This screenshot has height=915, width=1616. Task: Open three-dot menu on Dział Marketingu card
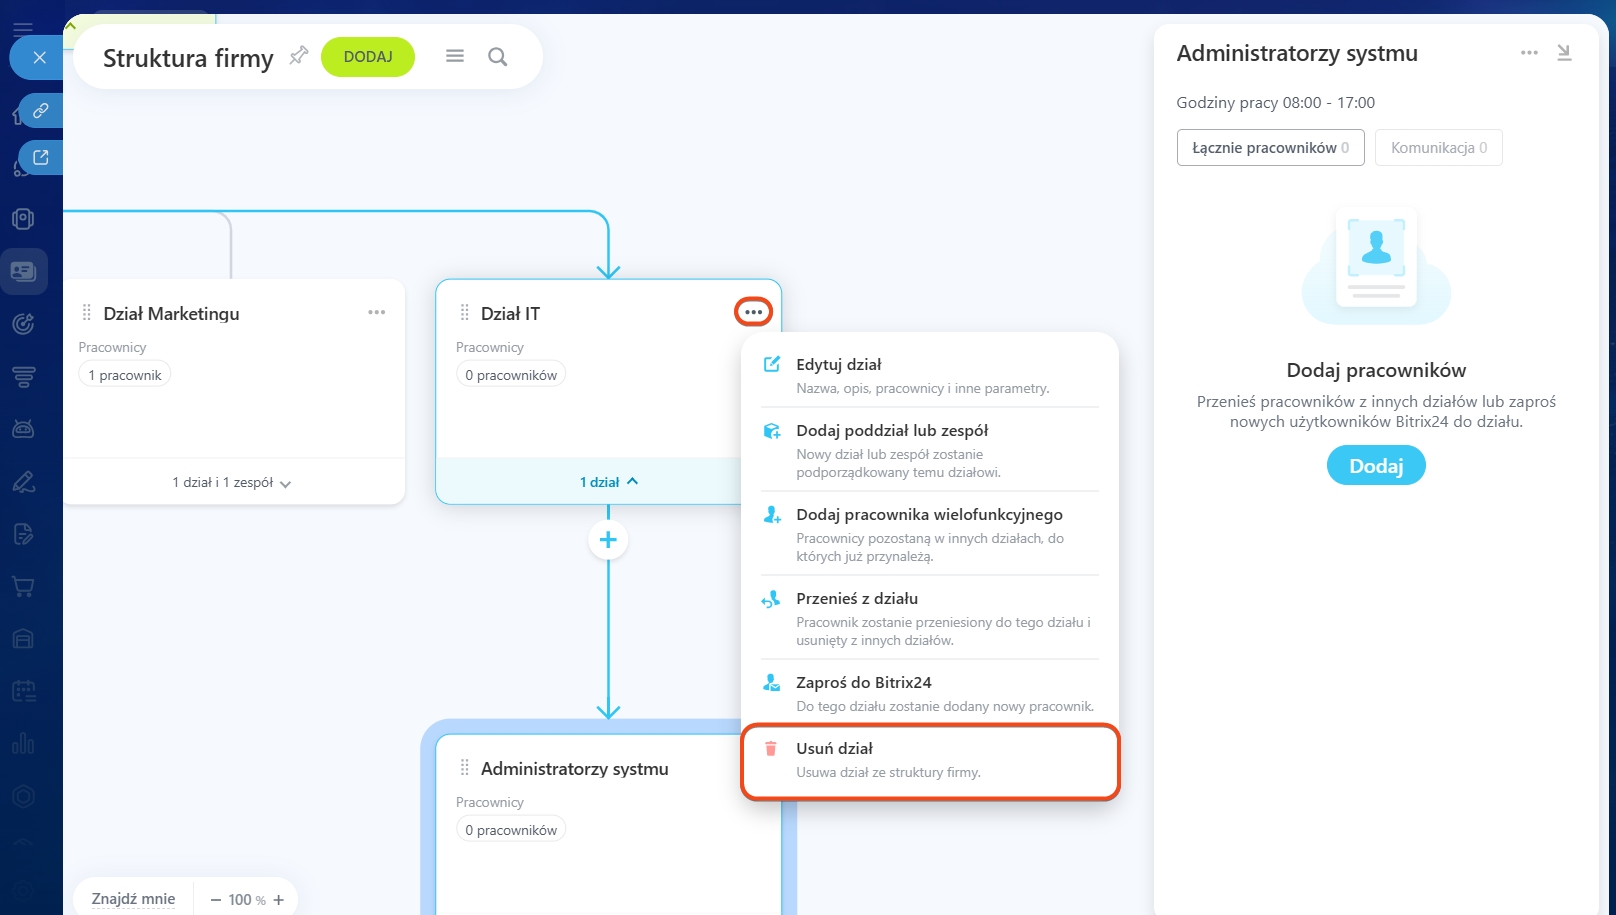(376, 313)
